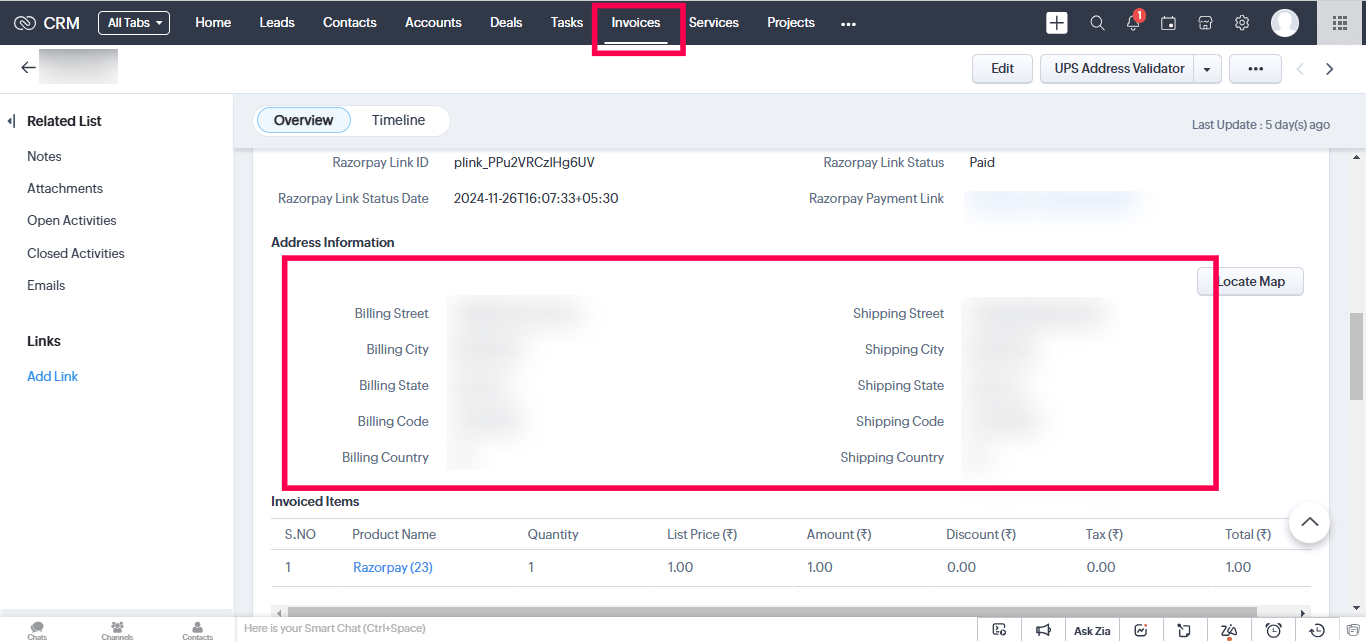The height and width of the screenshot is (641, 1366).
Task: Click the Invoiced Items horizontal scrollbar
Action: pos(772,611)
